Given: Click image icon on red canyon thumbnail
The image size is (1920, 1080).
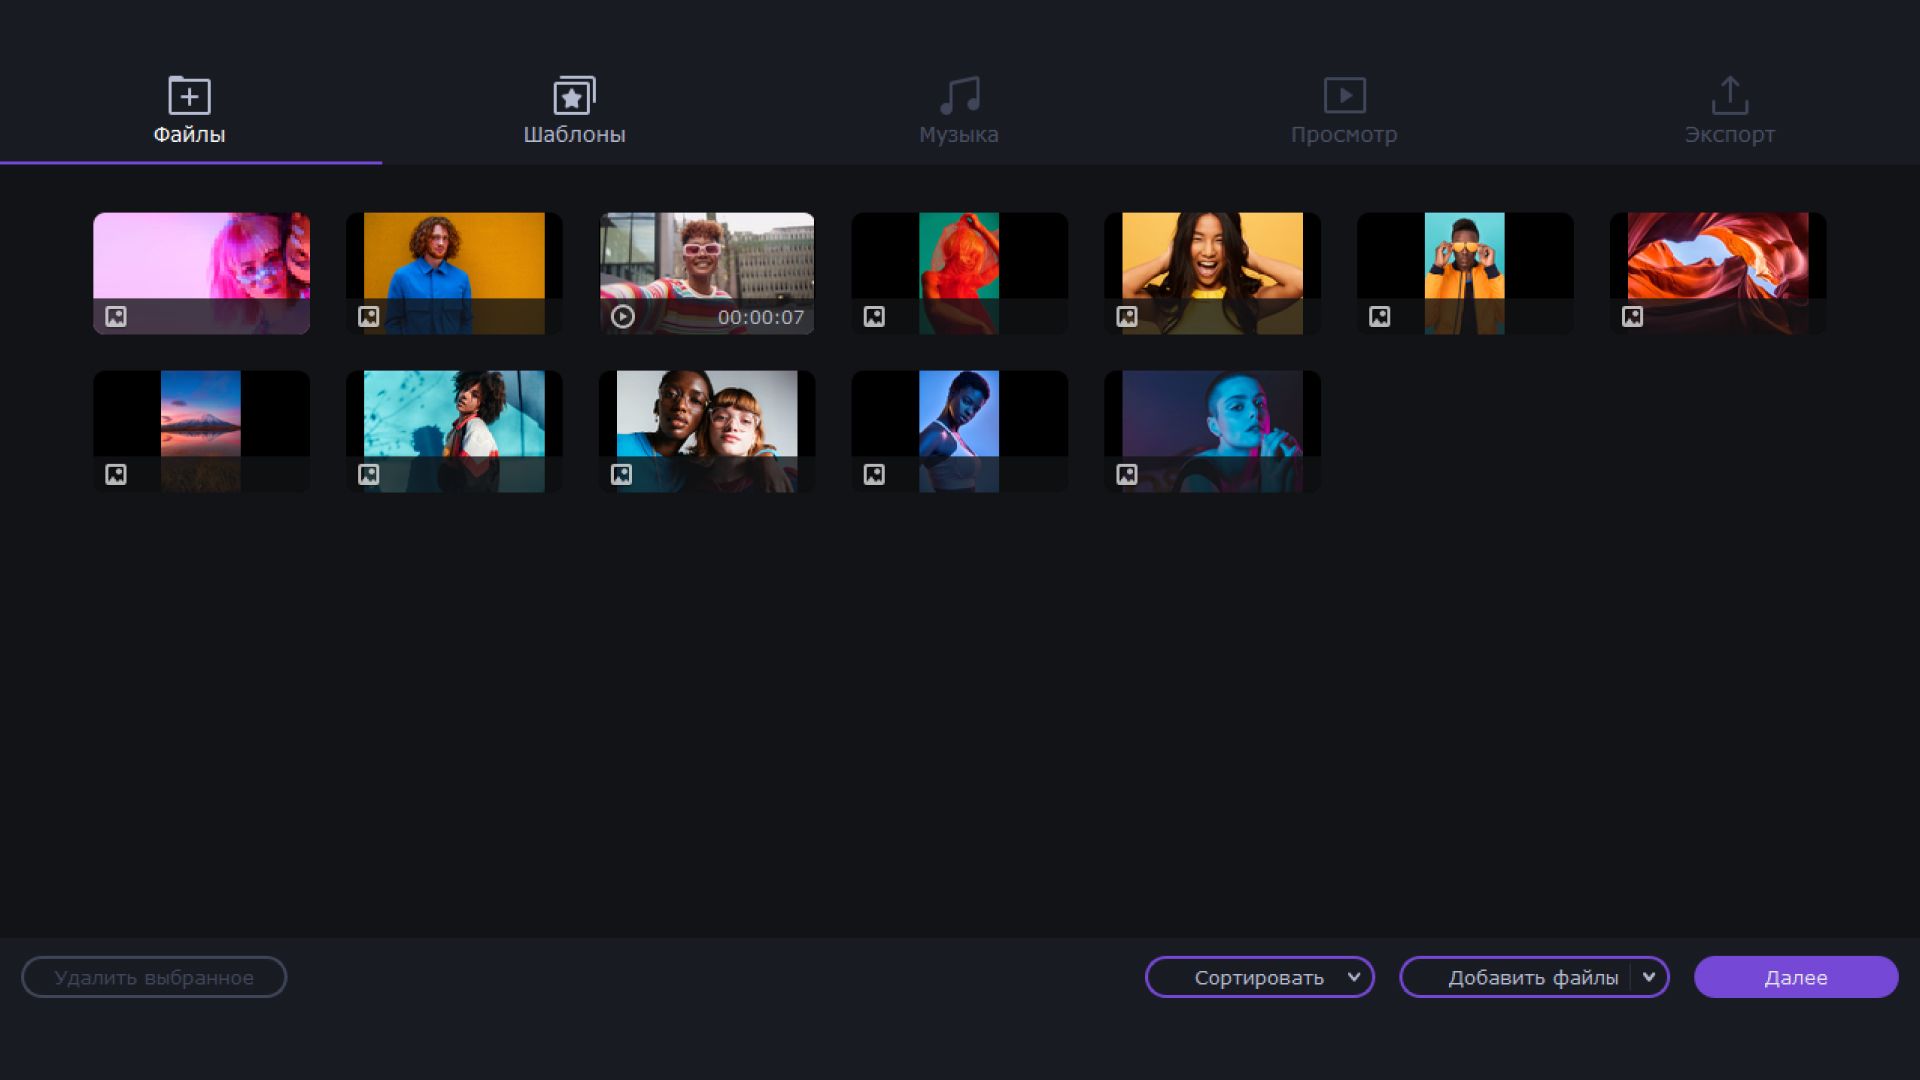Looking at the screenshot, I should [1632, 317].
